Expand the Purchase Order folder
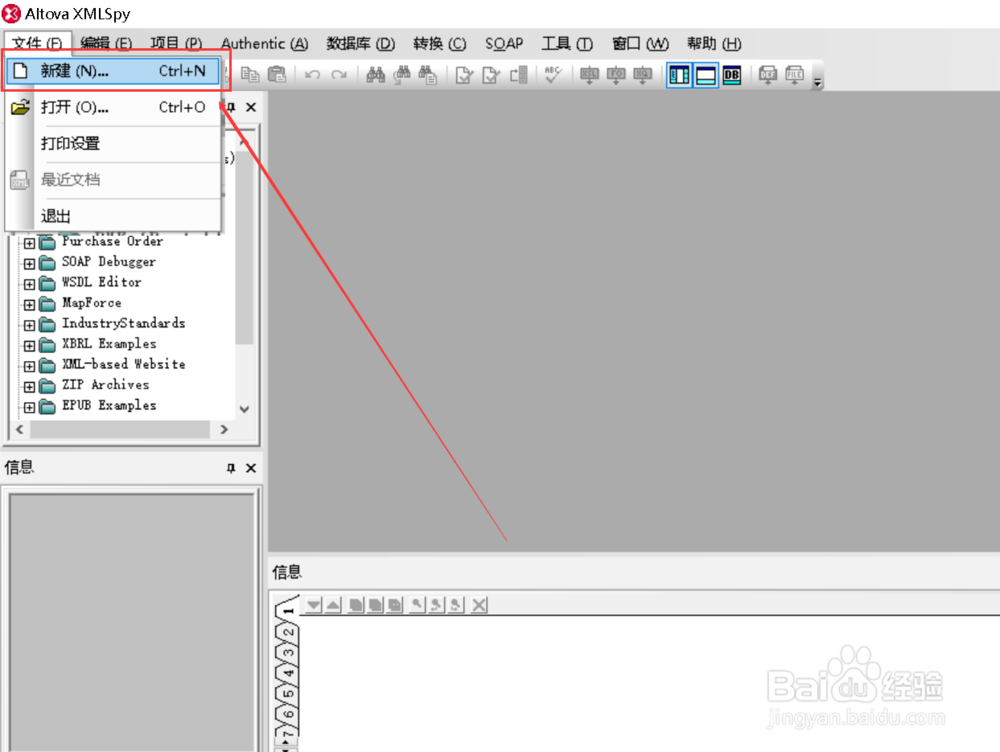Screen dimensions: 1000x752 click(29, 243)
